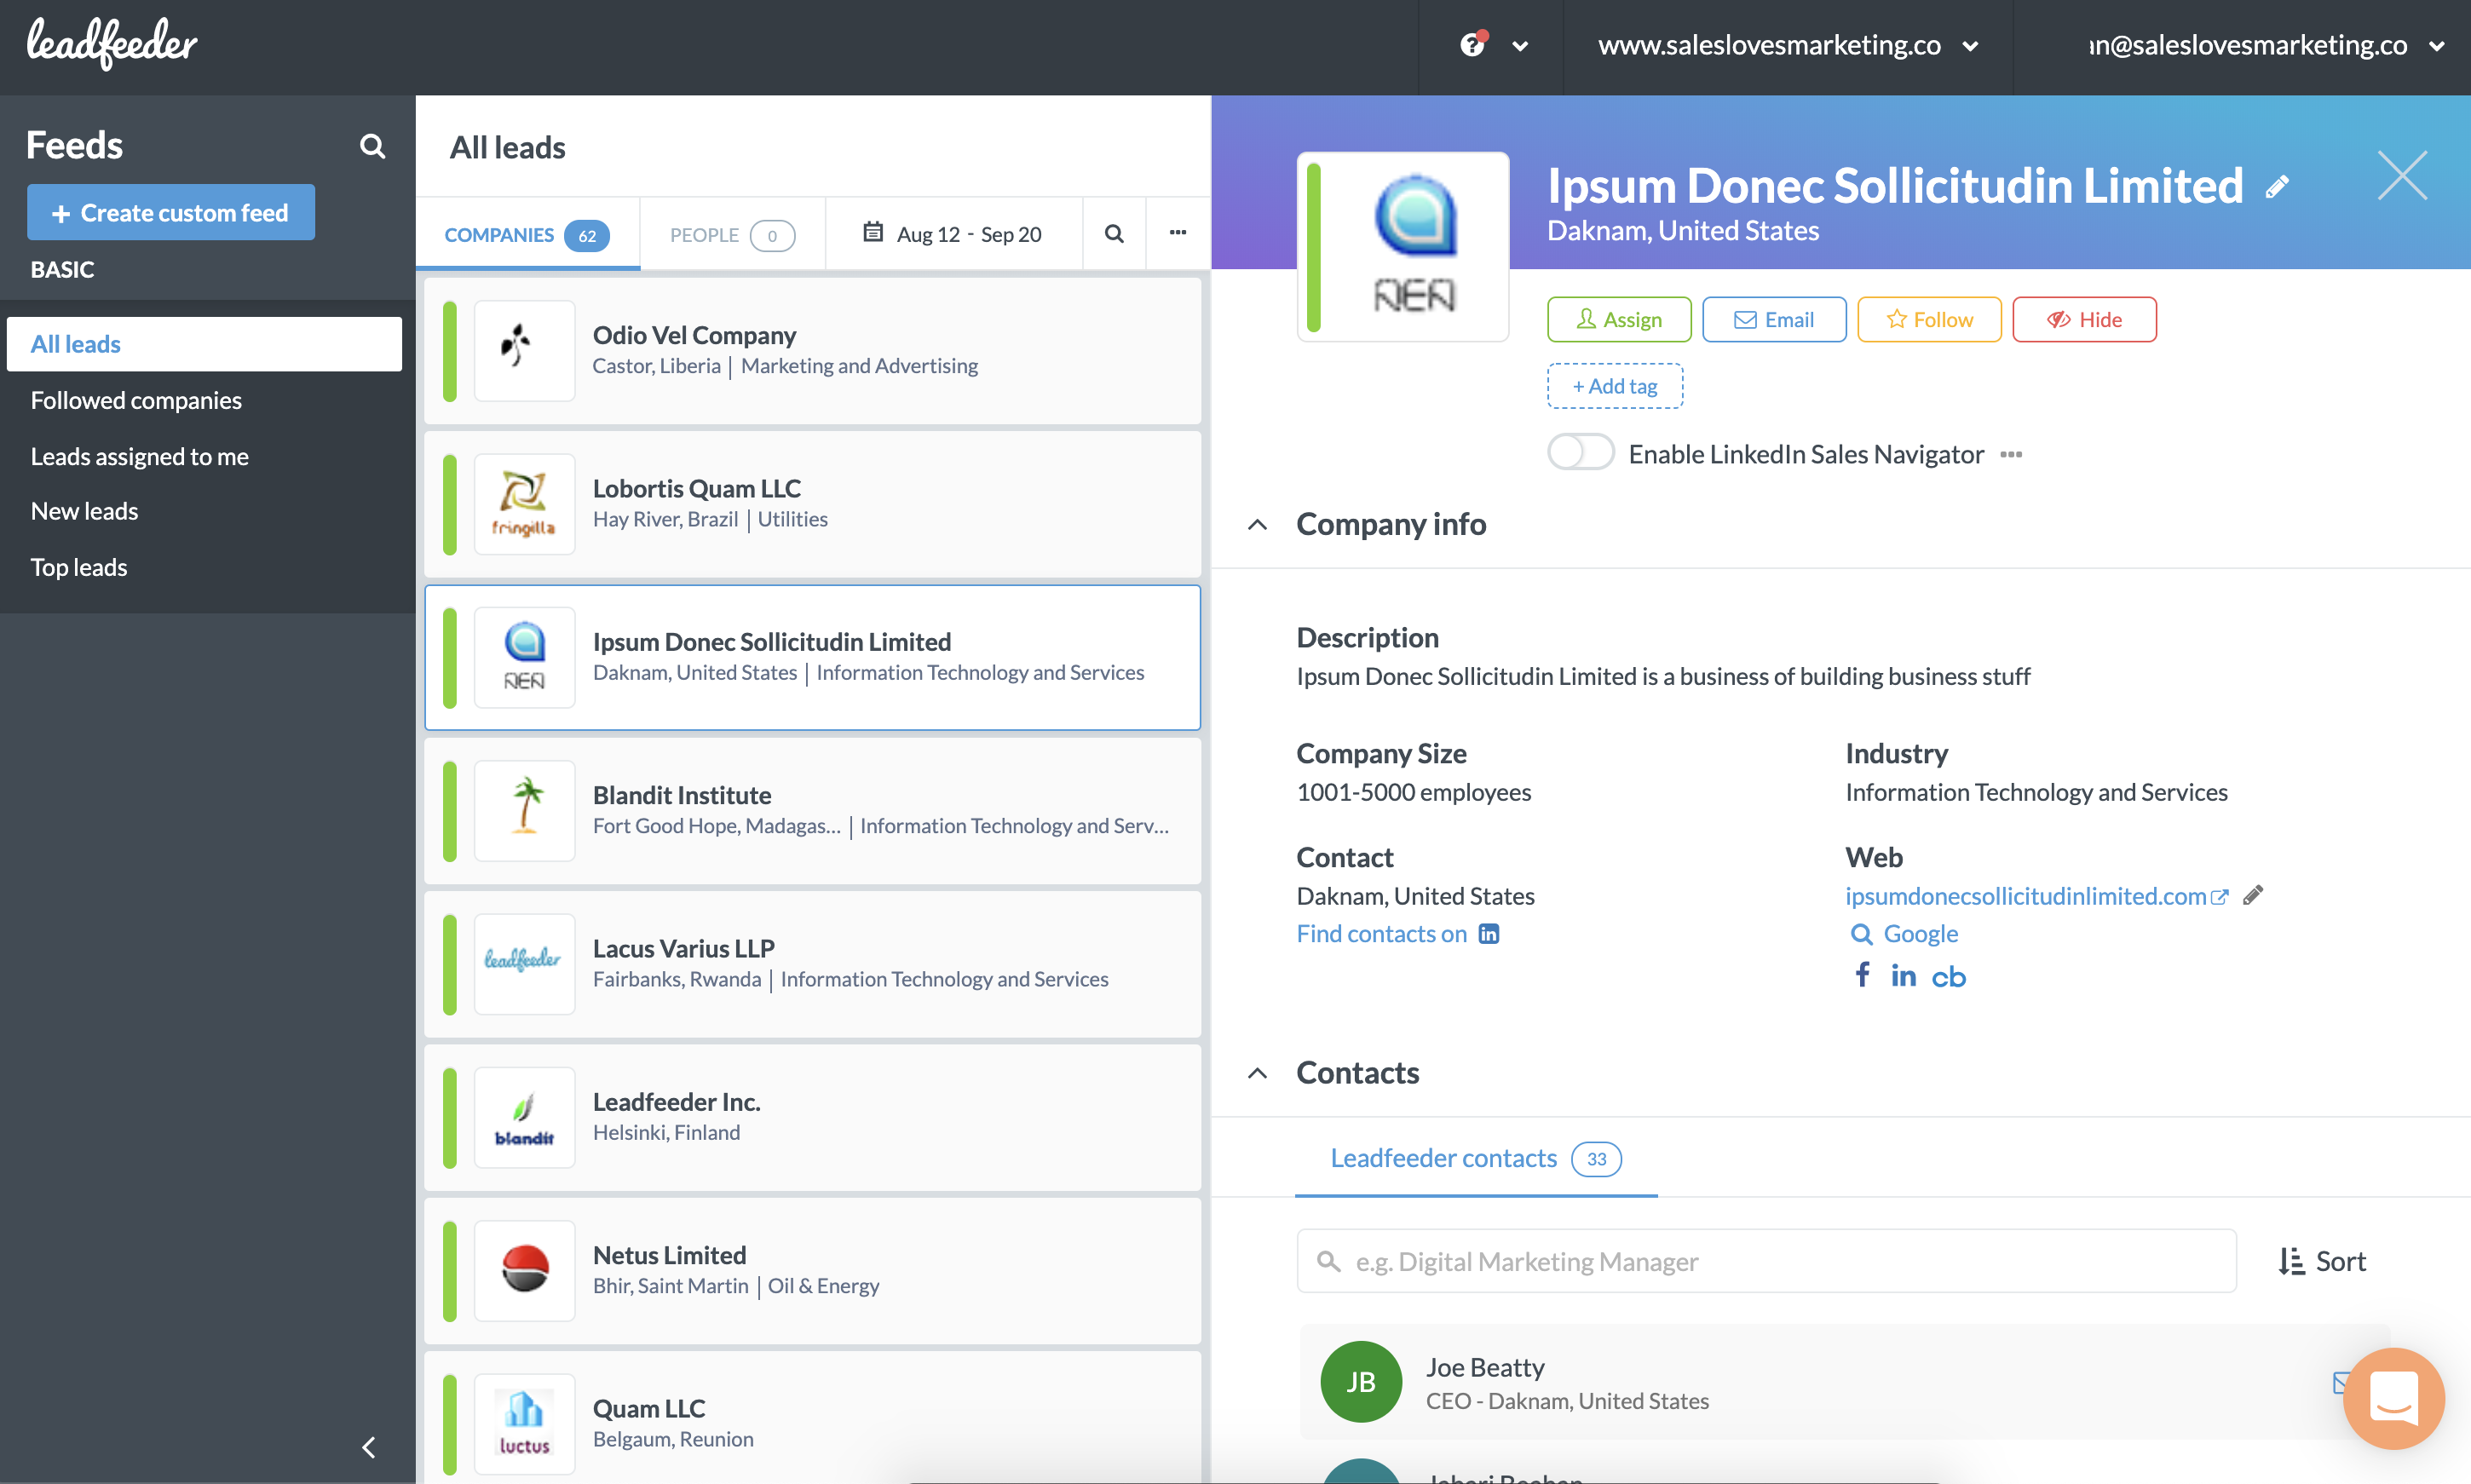Click the leads list search icon
The image size is (2471, 1484).
[1114, 233]
